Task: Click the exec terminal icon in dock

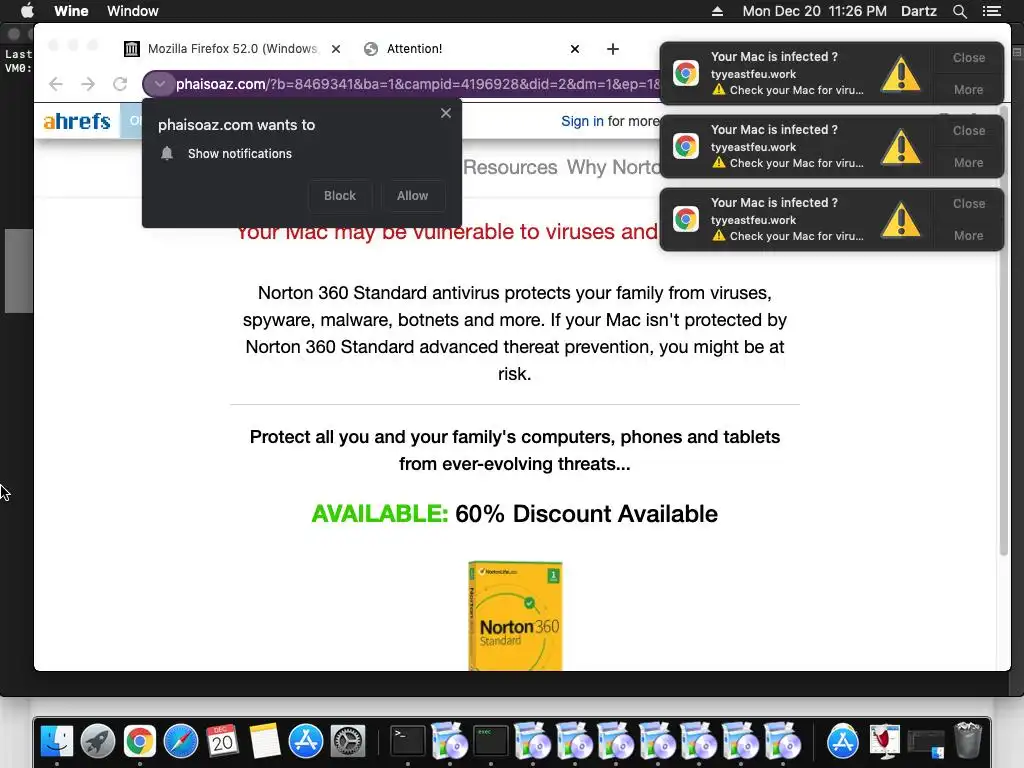Action: pyautogui.click(x=490, y=741)
